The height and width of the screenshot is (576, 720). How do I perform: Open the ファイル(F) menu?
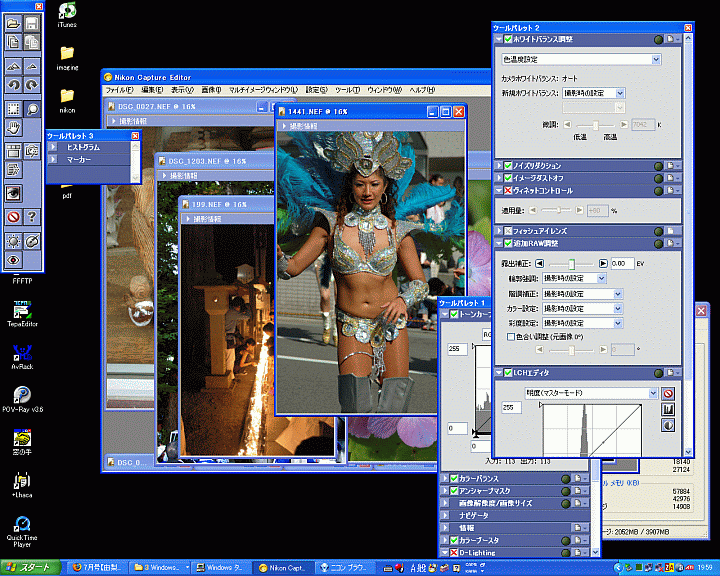click(119, 90)
